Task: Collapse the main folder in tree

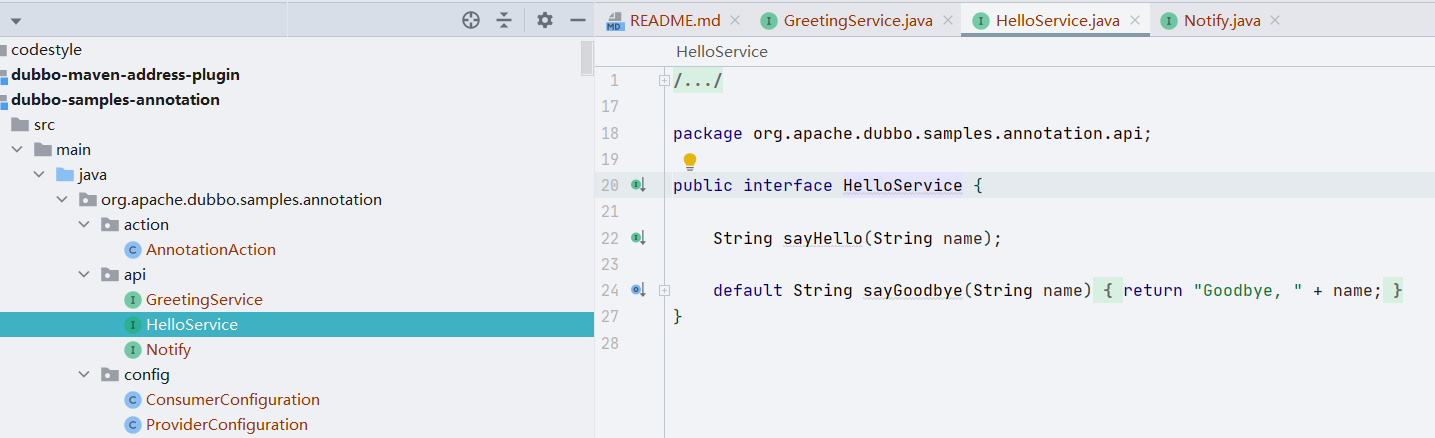Action: (x=17, y=149)
